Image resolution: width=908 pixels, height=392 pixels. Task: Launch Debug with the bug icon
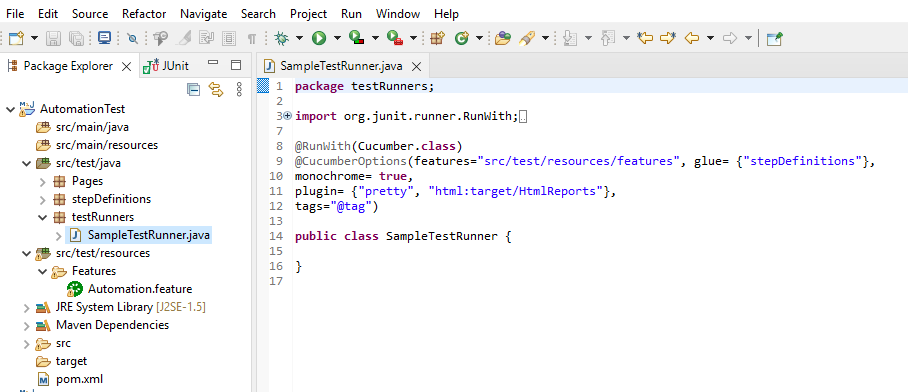[281, 38]
